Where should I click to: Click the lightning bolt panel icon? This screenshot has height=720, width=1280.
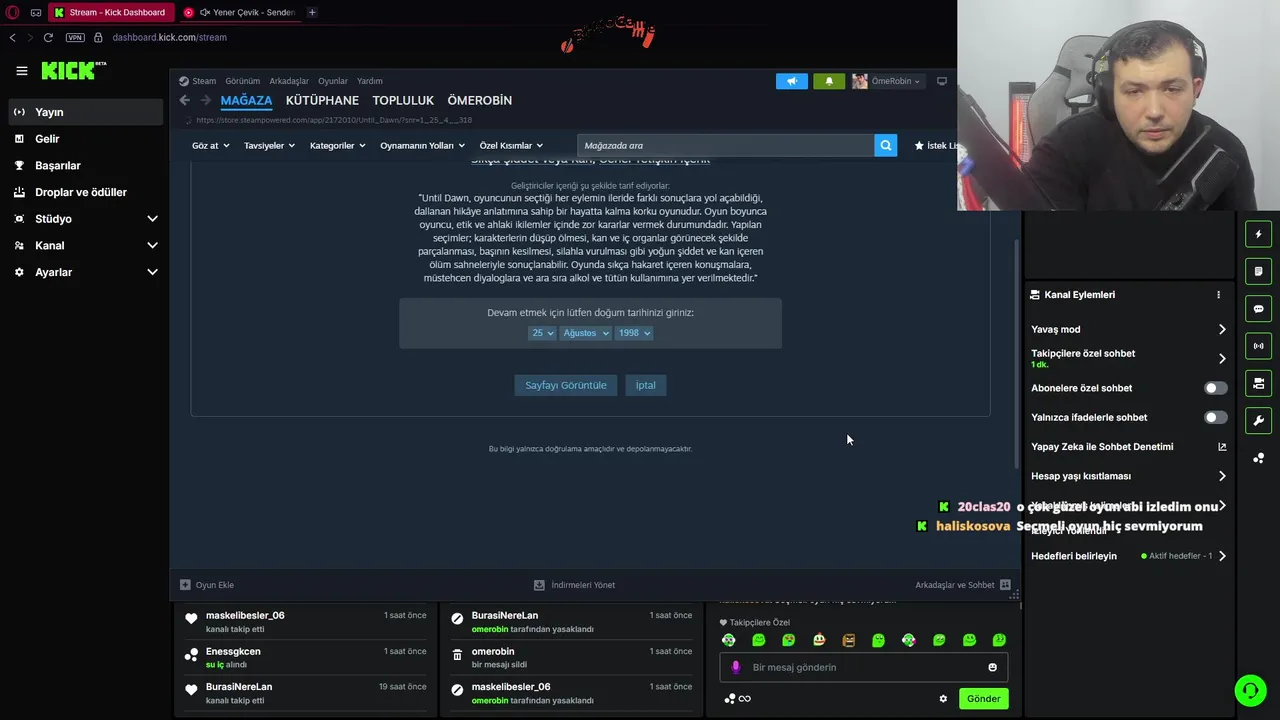coord(1259,234)
